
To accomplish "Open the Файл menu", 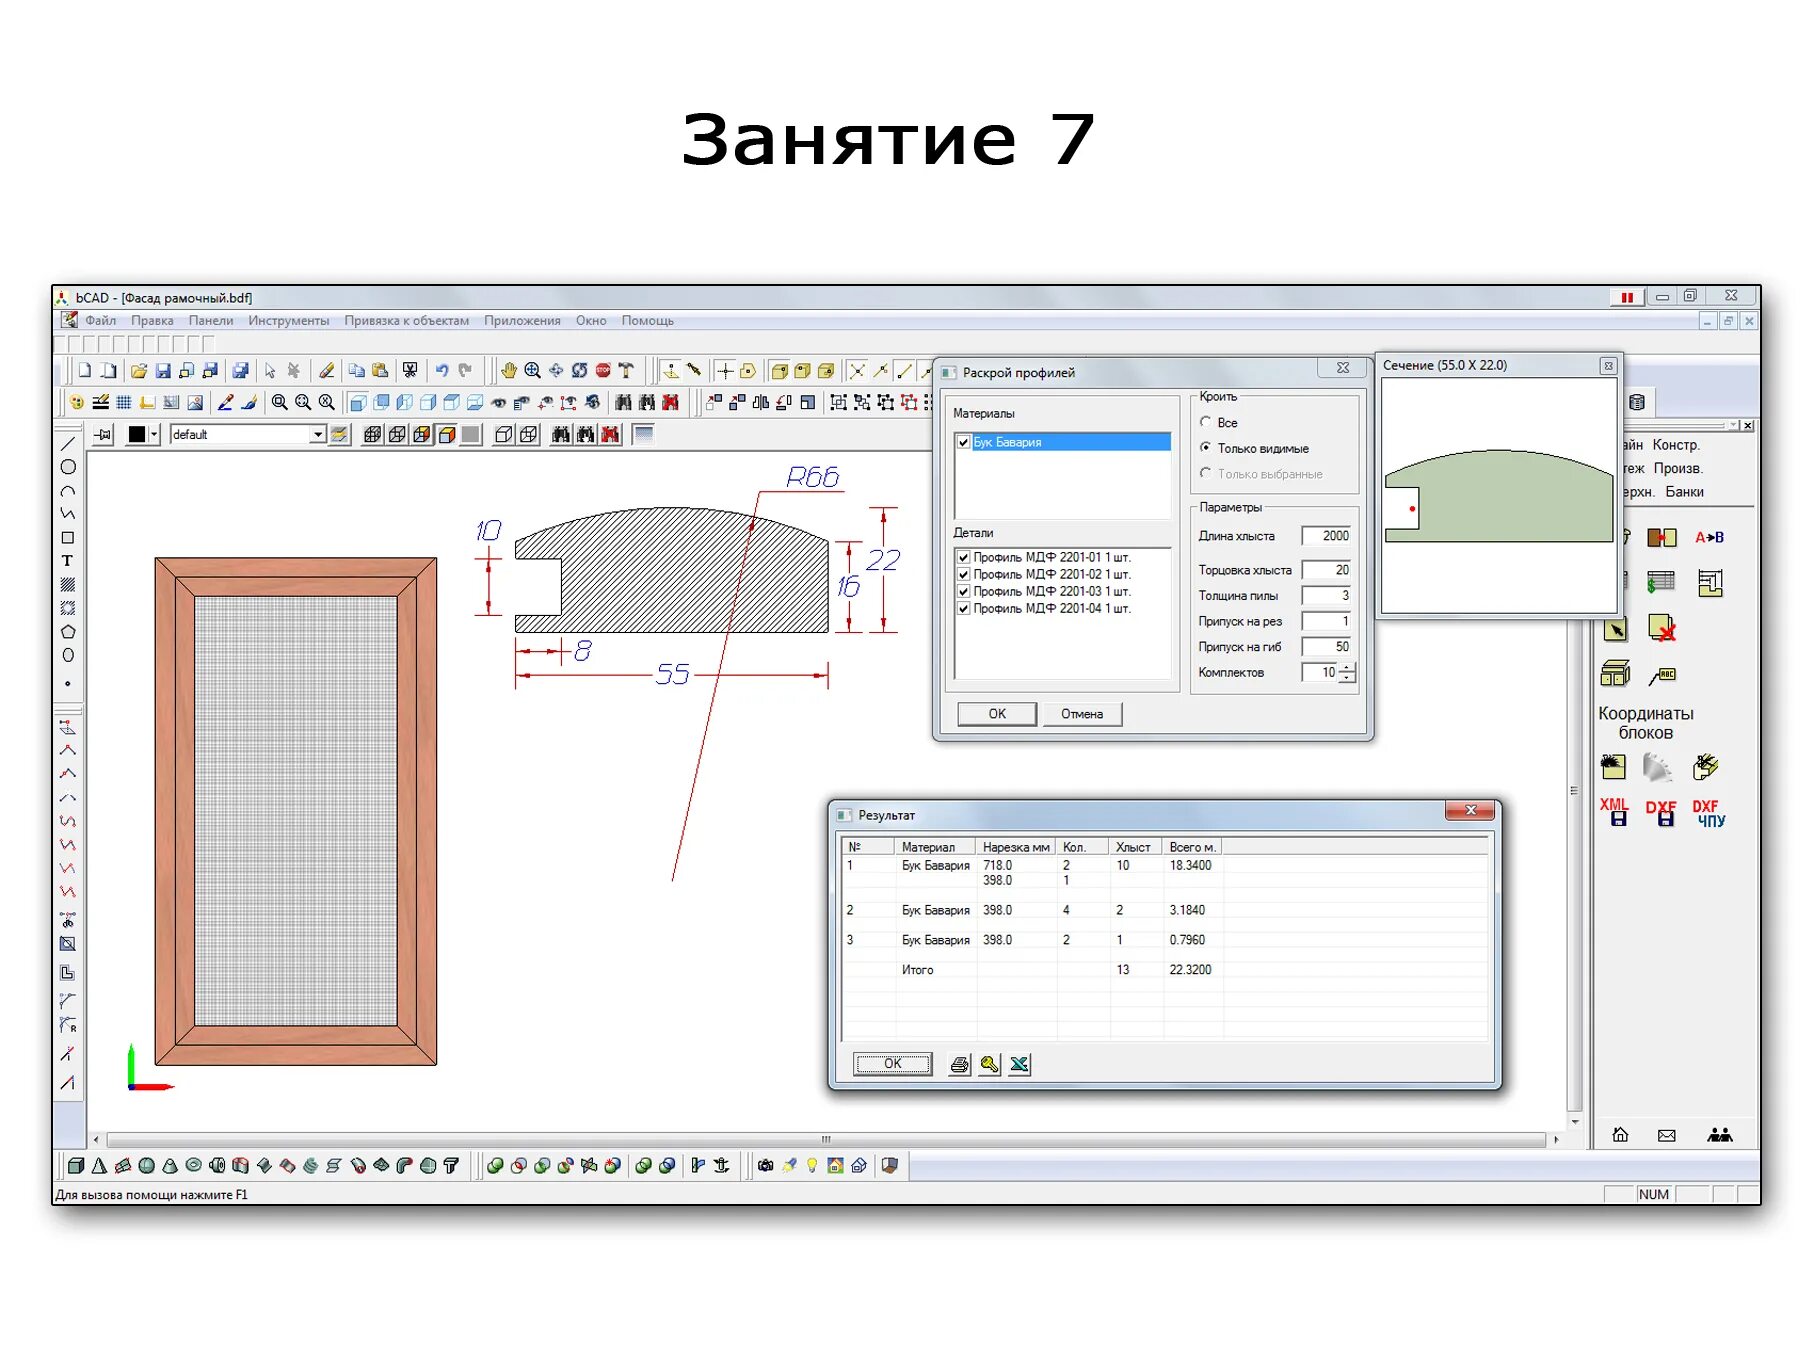I will (100, 321).
